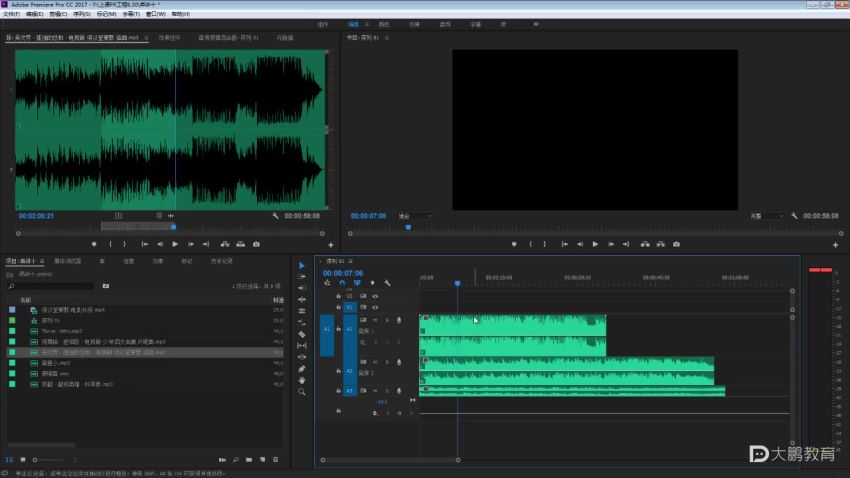Enable voice-over record on track A1
The height and width of the screenshot is (478, 850).
tap(399, 320)
